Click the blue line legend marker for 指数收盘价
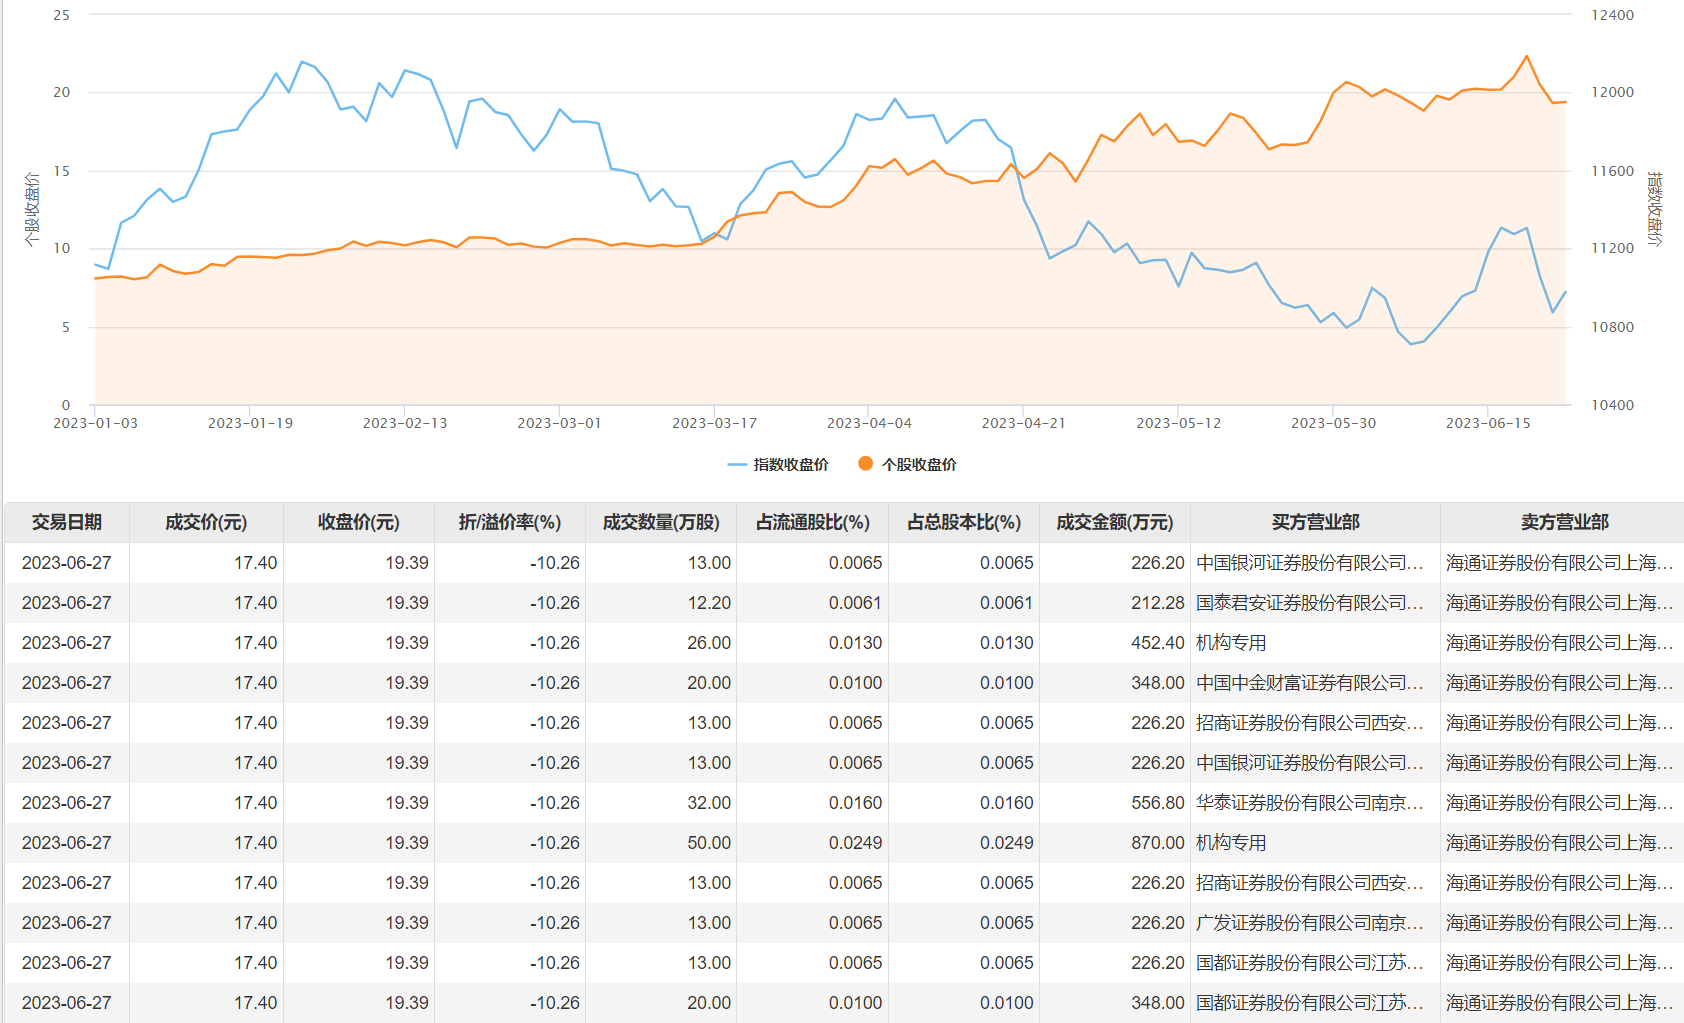The width and height of the screenshot is (1684, 1023). click(737, 465)
